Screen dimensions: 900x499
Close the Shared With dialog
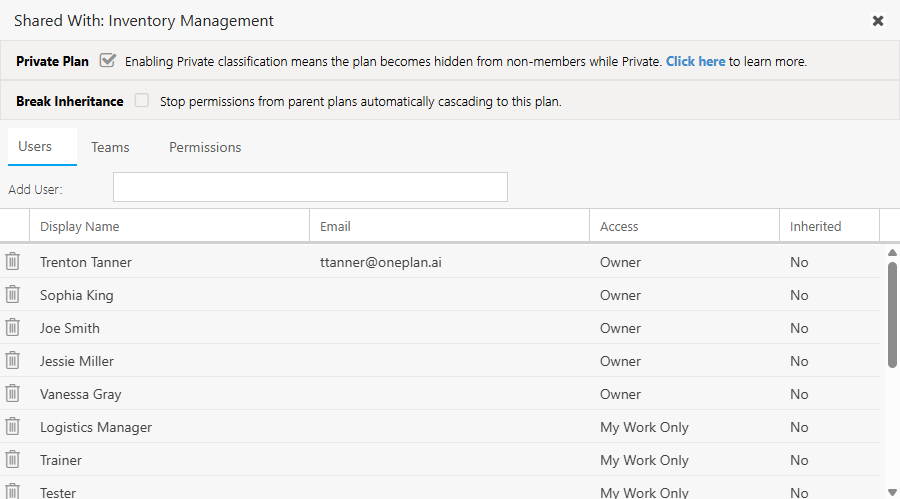coord(878,21)
